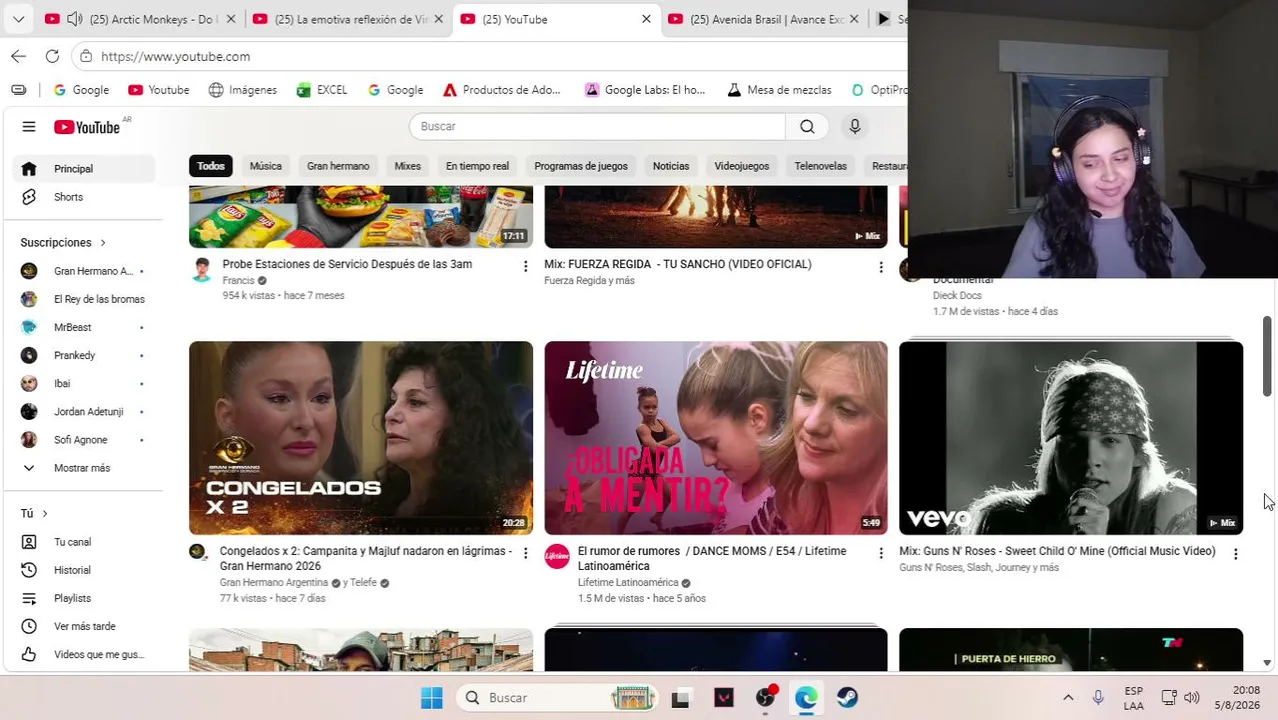1278x720 pixels.
Task: Mute the Arctic Monkeys tab audio icon
Action: click(74, 19)
